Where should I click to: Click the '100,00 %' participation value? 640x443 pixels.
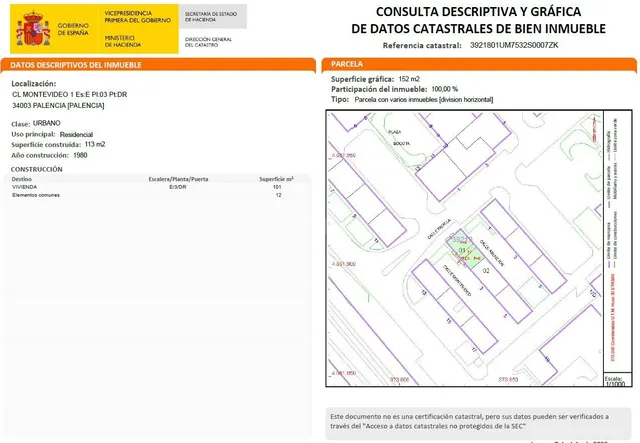pos(444,89)
